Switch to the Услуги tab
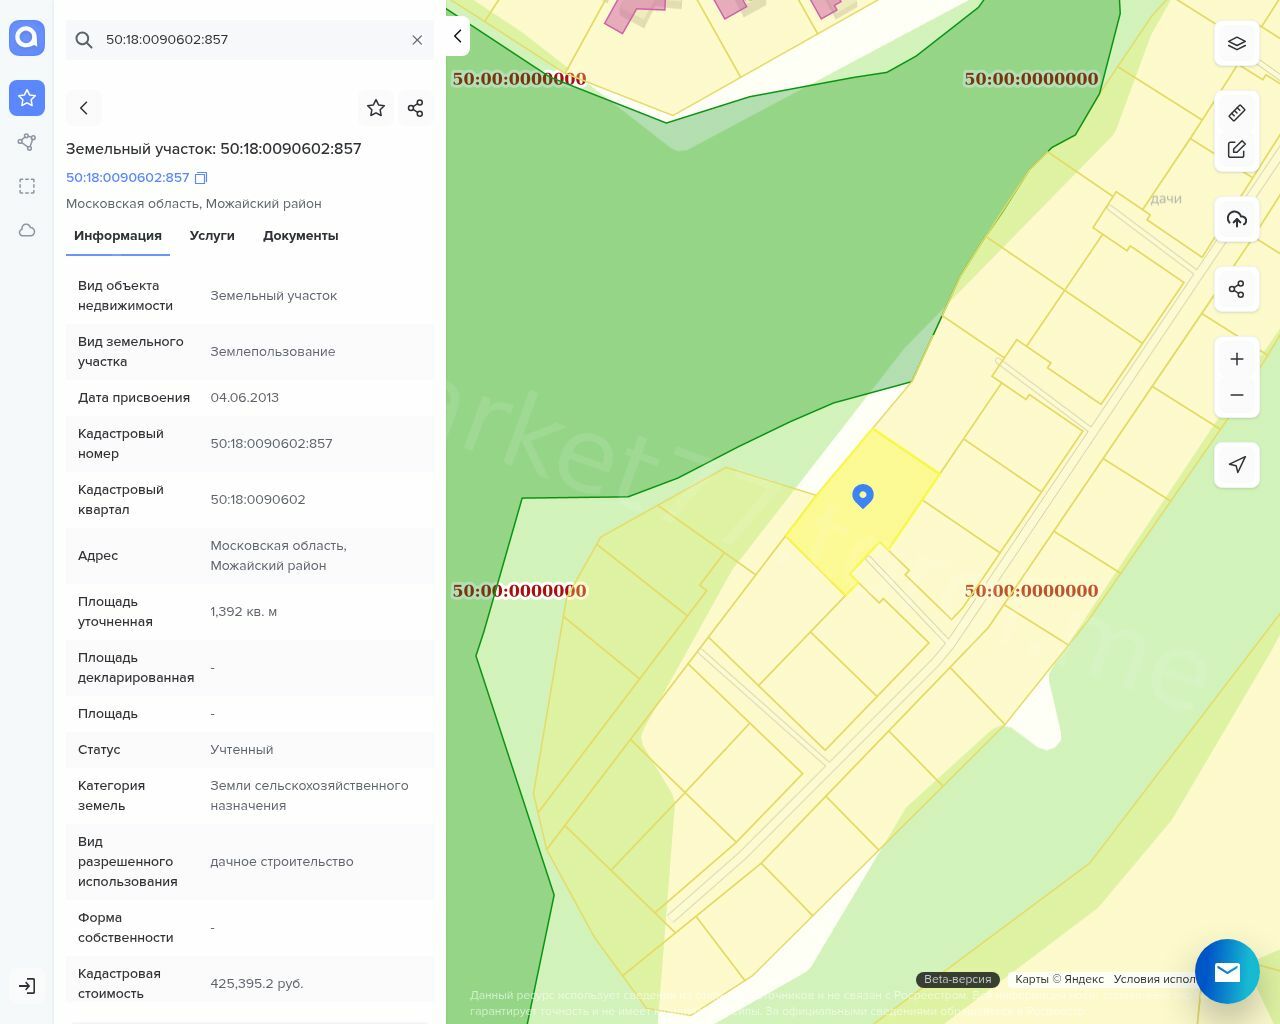The image size is (1280, 1024). (x=212, y=236)
